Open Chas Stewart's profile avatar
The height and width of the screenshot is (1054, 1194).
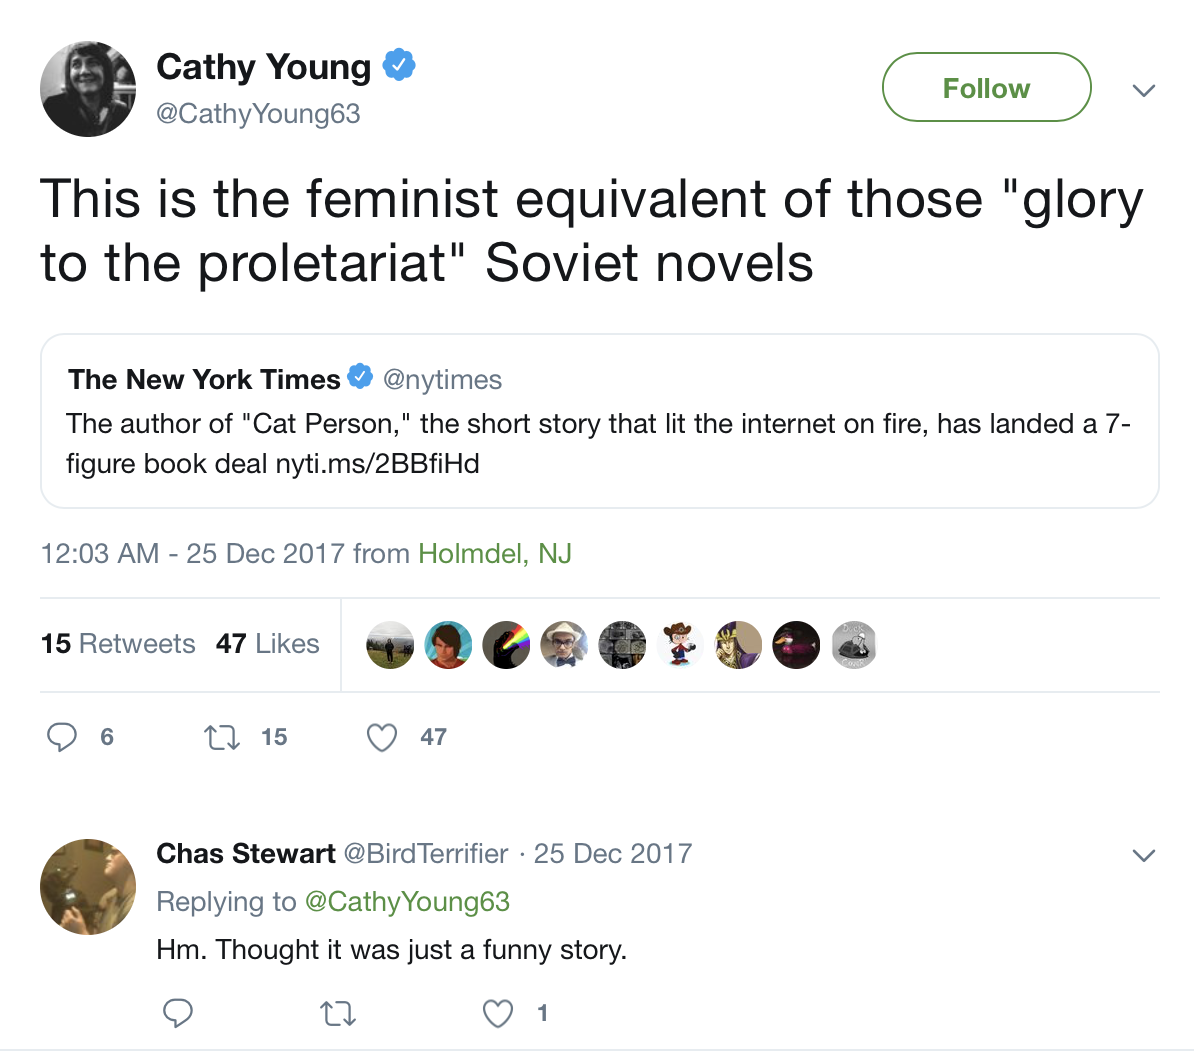pos(88,887)
